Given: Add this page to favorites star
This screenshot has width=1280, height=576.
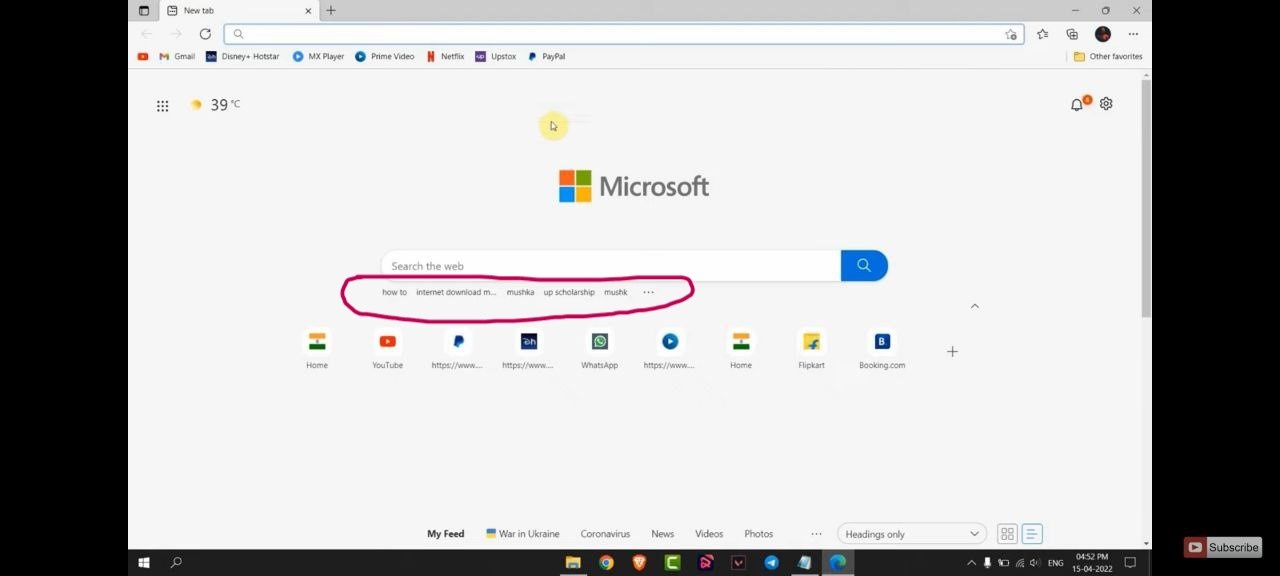Looking at the screenshot, I should point(1011,34).
